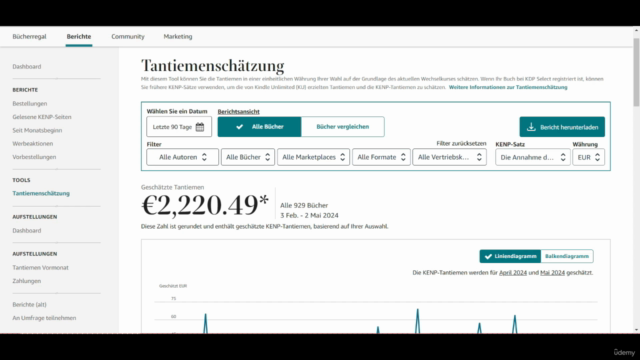The height and width of the screenshot is (360, 640).
Task: Open Werbeaktionen report
Action: click(x=33, y=144)
